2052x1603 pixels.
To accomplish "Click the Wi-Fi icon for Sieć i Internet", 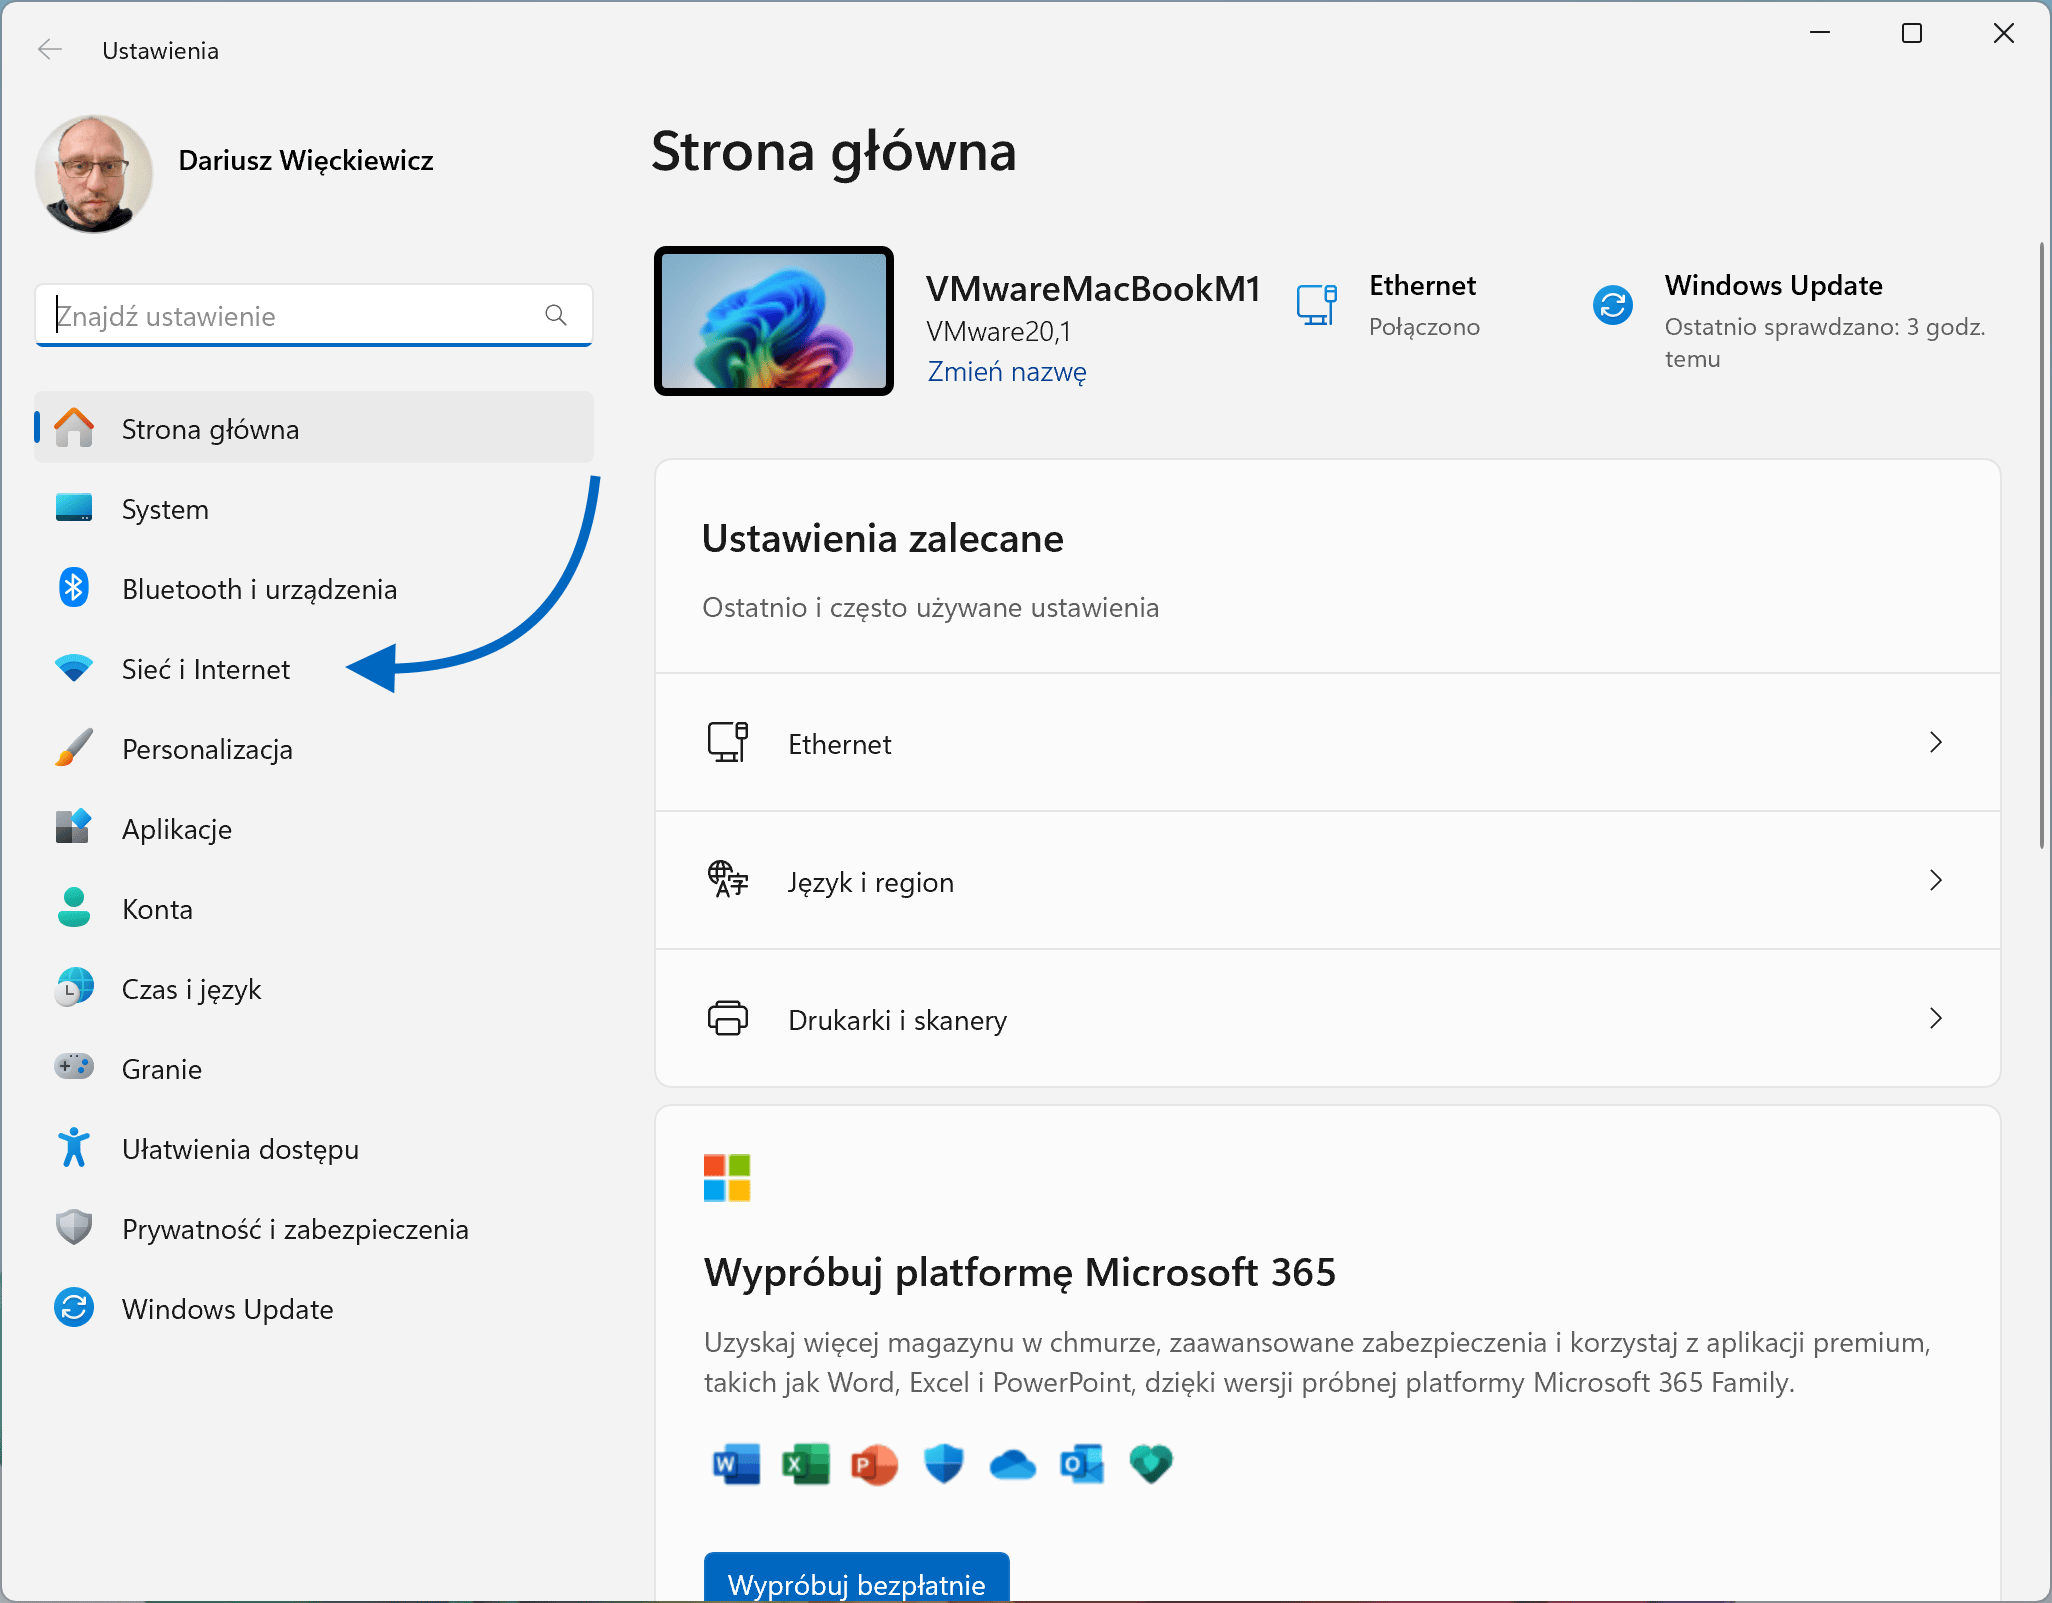I will tap(74, 668).
